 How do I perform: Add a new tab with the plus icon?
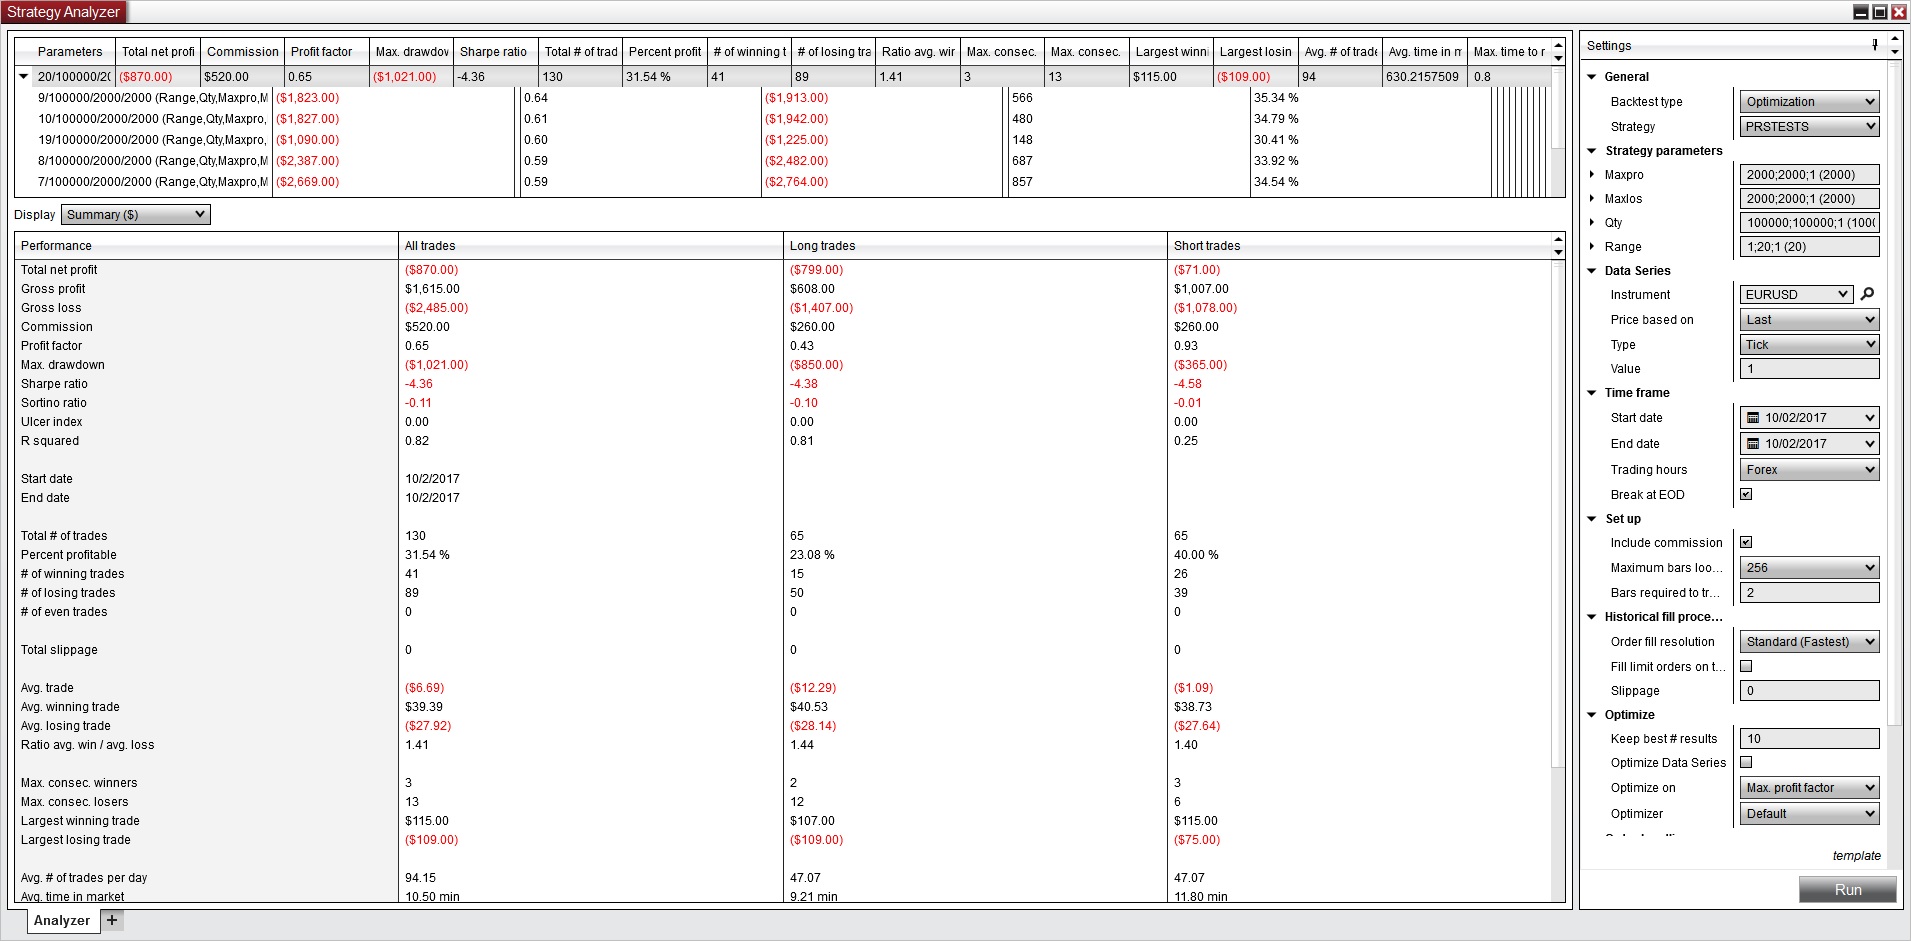(x=112, y=920)
